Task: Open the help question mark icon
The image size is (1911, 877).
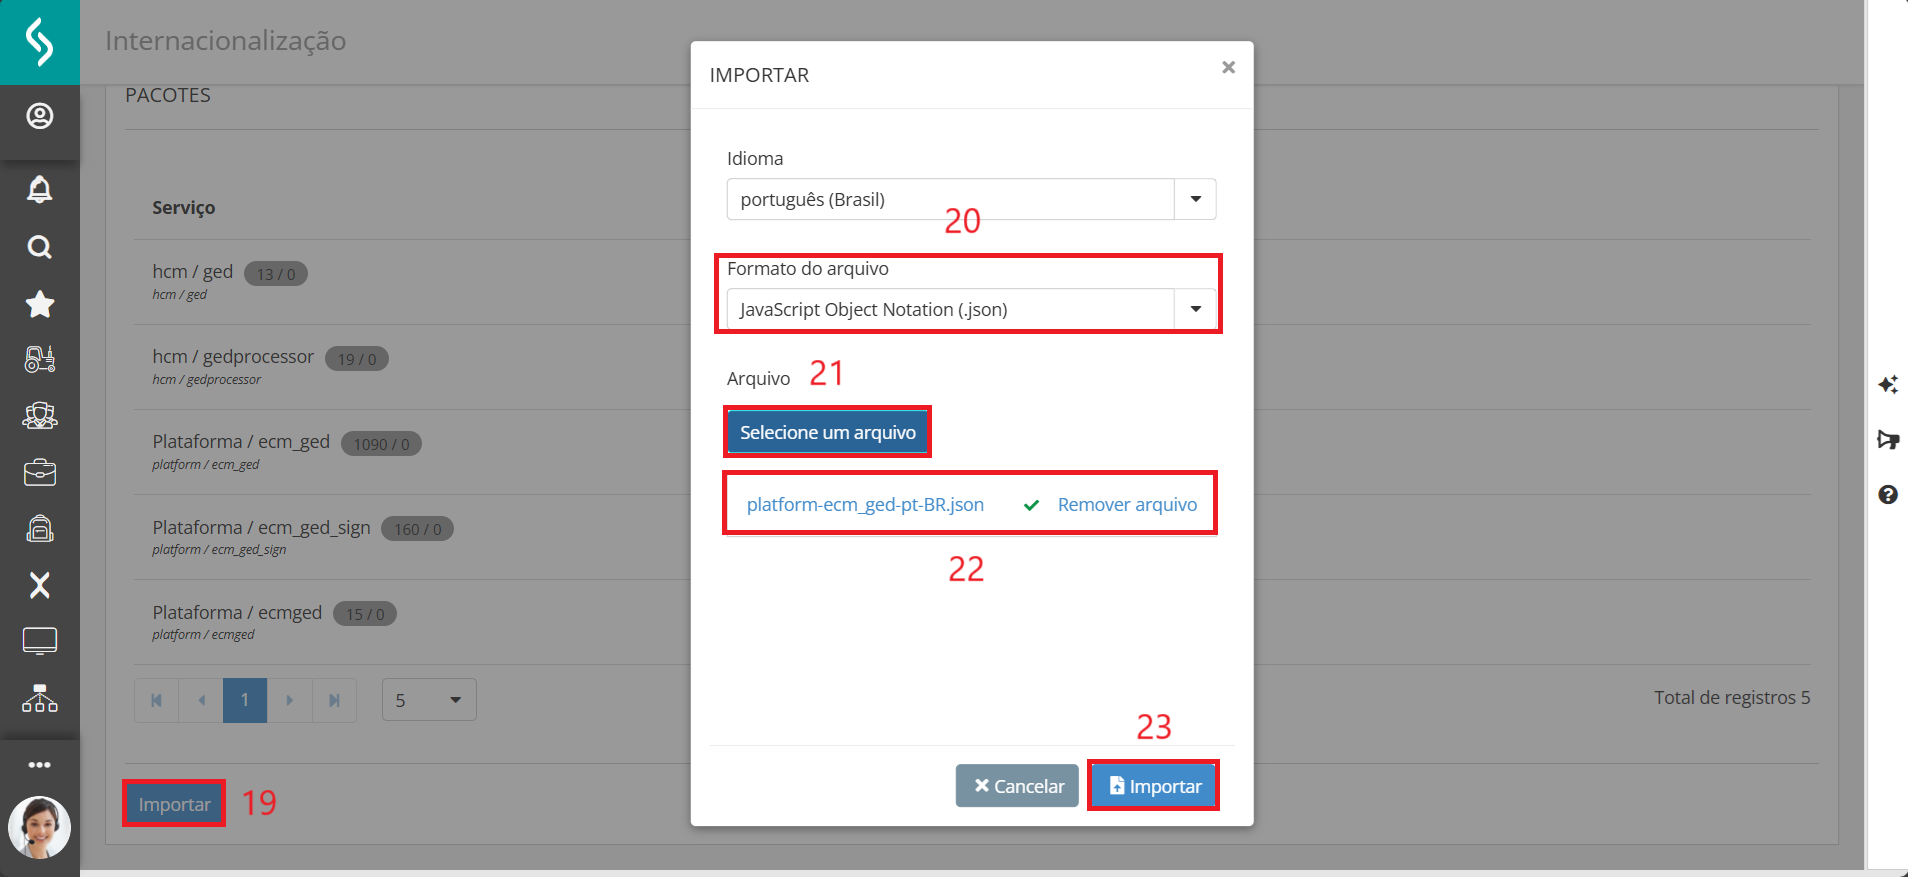Action: [x=1888, y=494]
